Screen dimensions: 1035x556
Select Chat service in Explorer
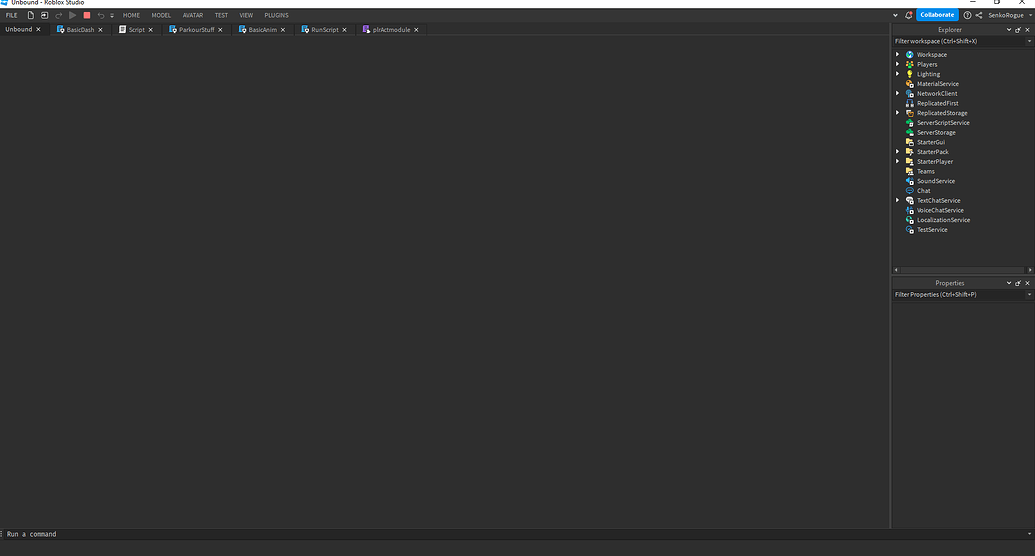click(923, 191)
